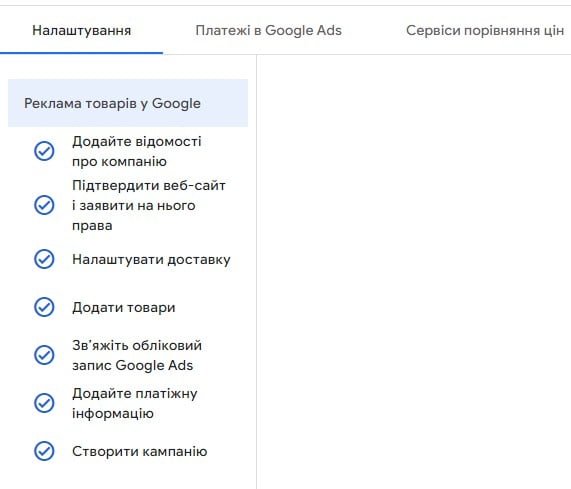Open the Сервіси порівняння цін tab
The image size is (571, 489).
(x=485, y=30)
